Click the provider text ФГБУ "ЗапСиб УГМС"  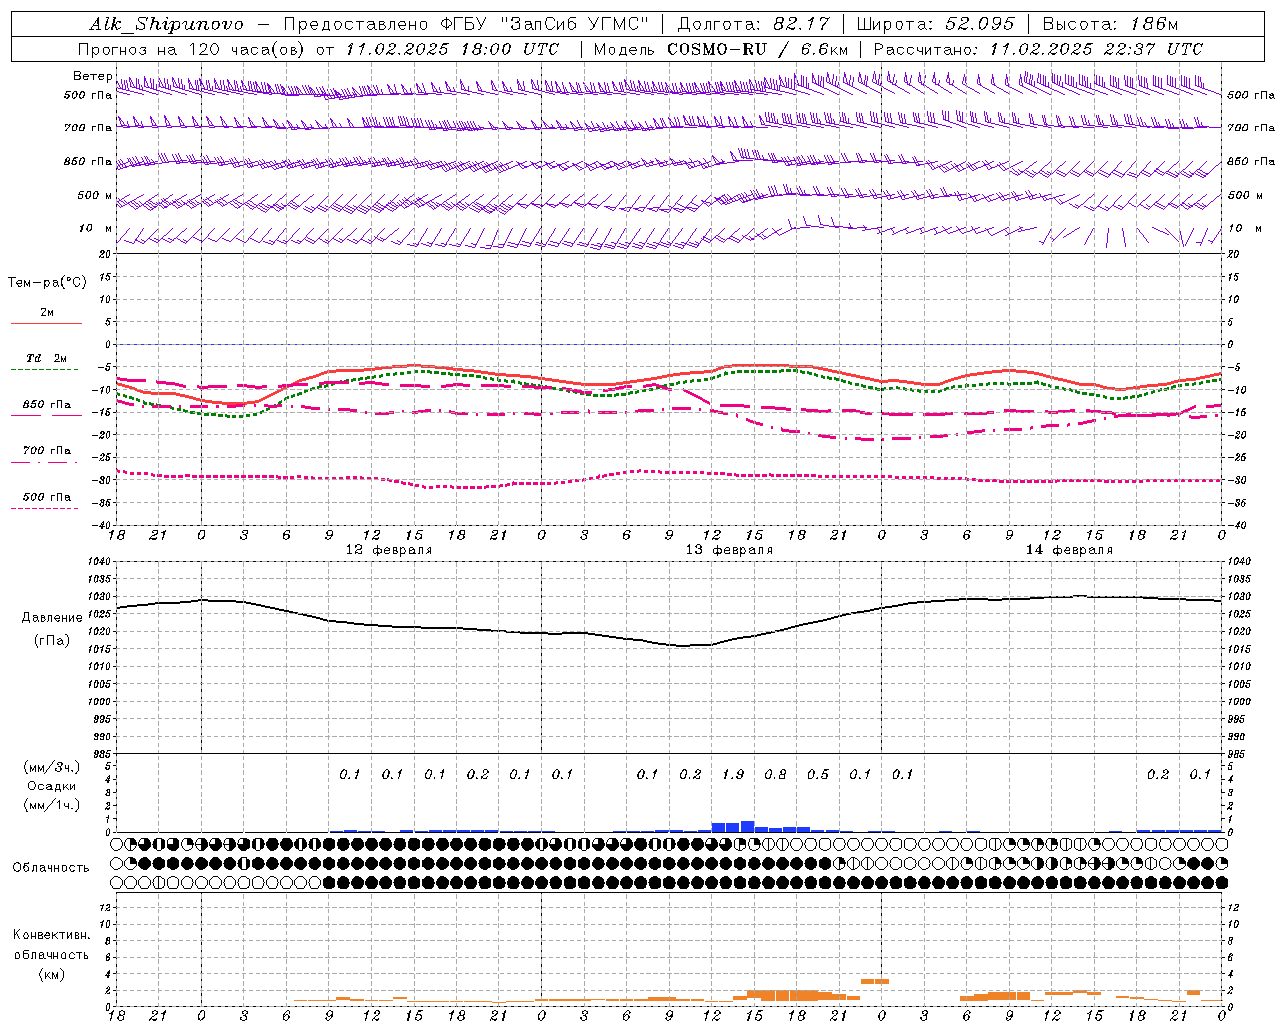coord(545,24)
